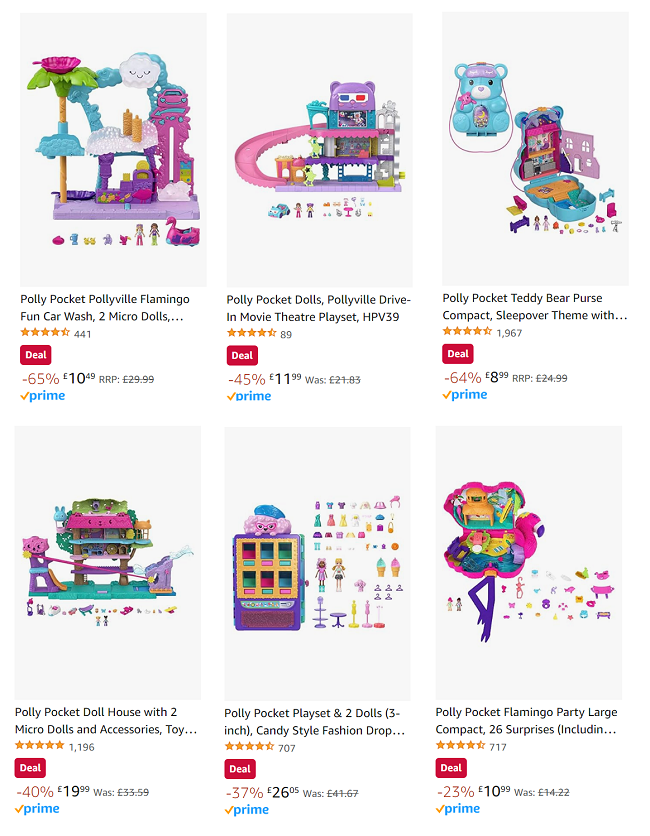
Task: Click the Teddy Bear Purse Compact title link
Action: tap(535, 307)
